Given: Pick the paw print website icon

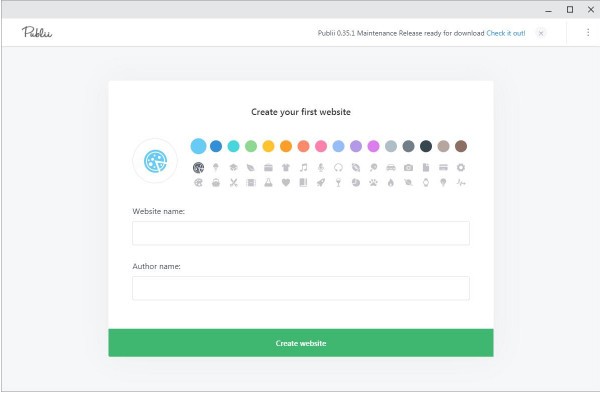Looking at the screenshot, I should [x=373, y=183].
